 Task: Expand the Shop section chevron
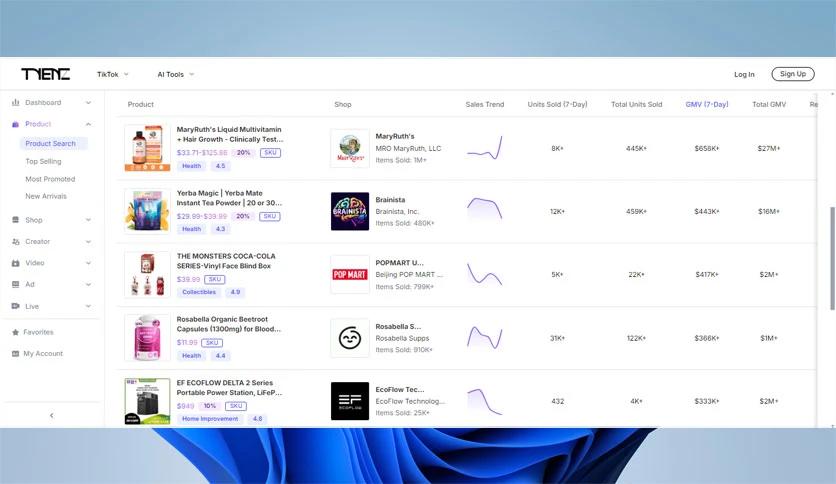pos(89,220)
